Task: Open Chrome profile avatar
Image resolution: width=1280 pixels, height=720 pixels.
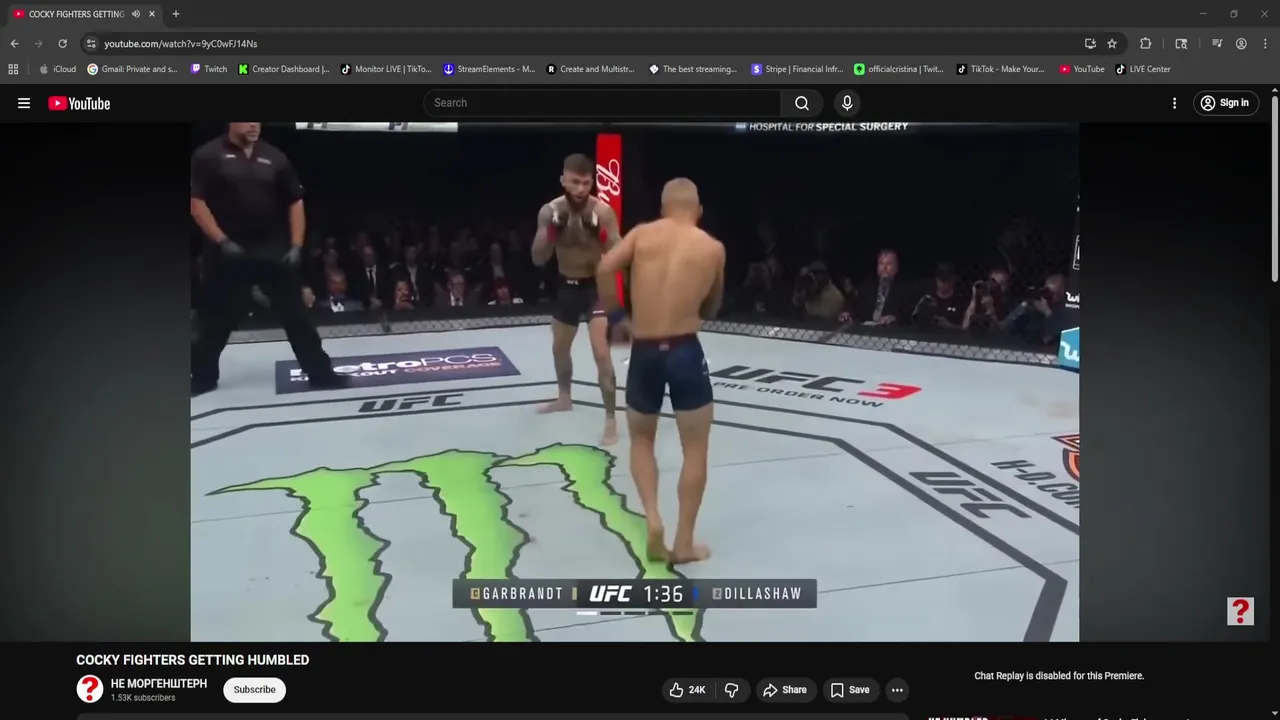Action: tap(1241, 44)
